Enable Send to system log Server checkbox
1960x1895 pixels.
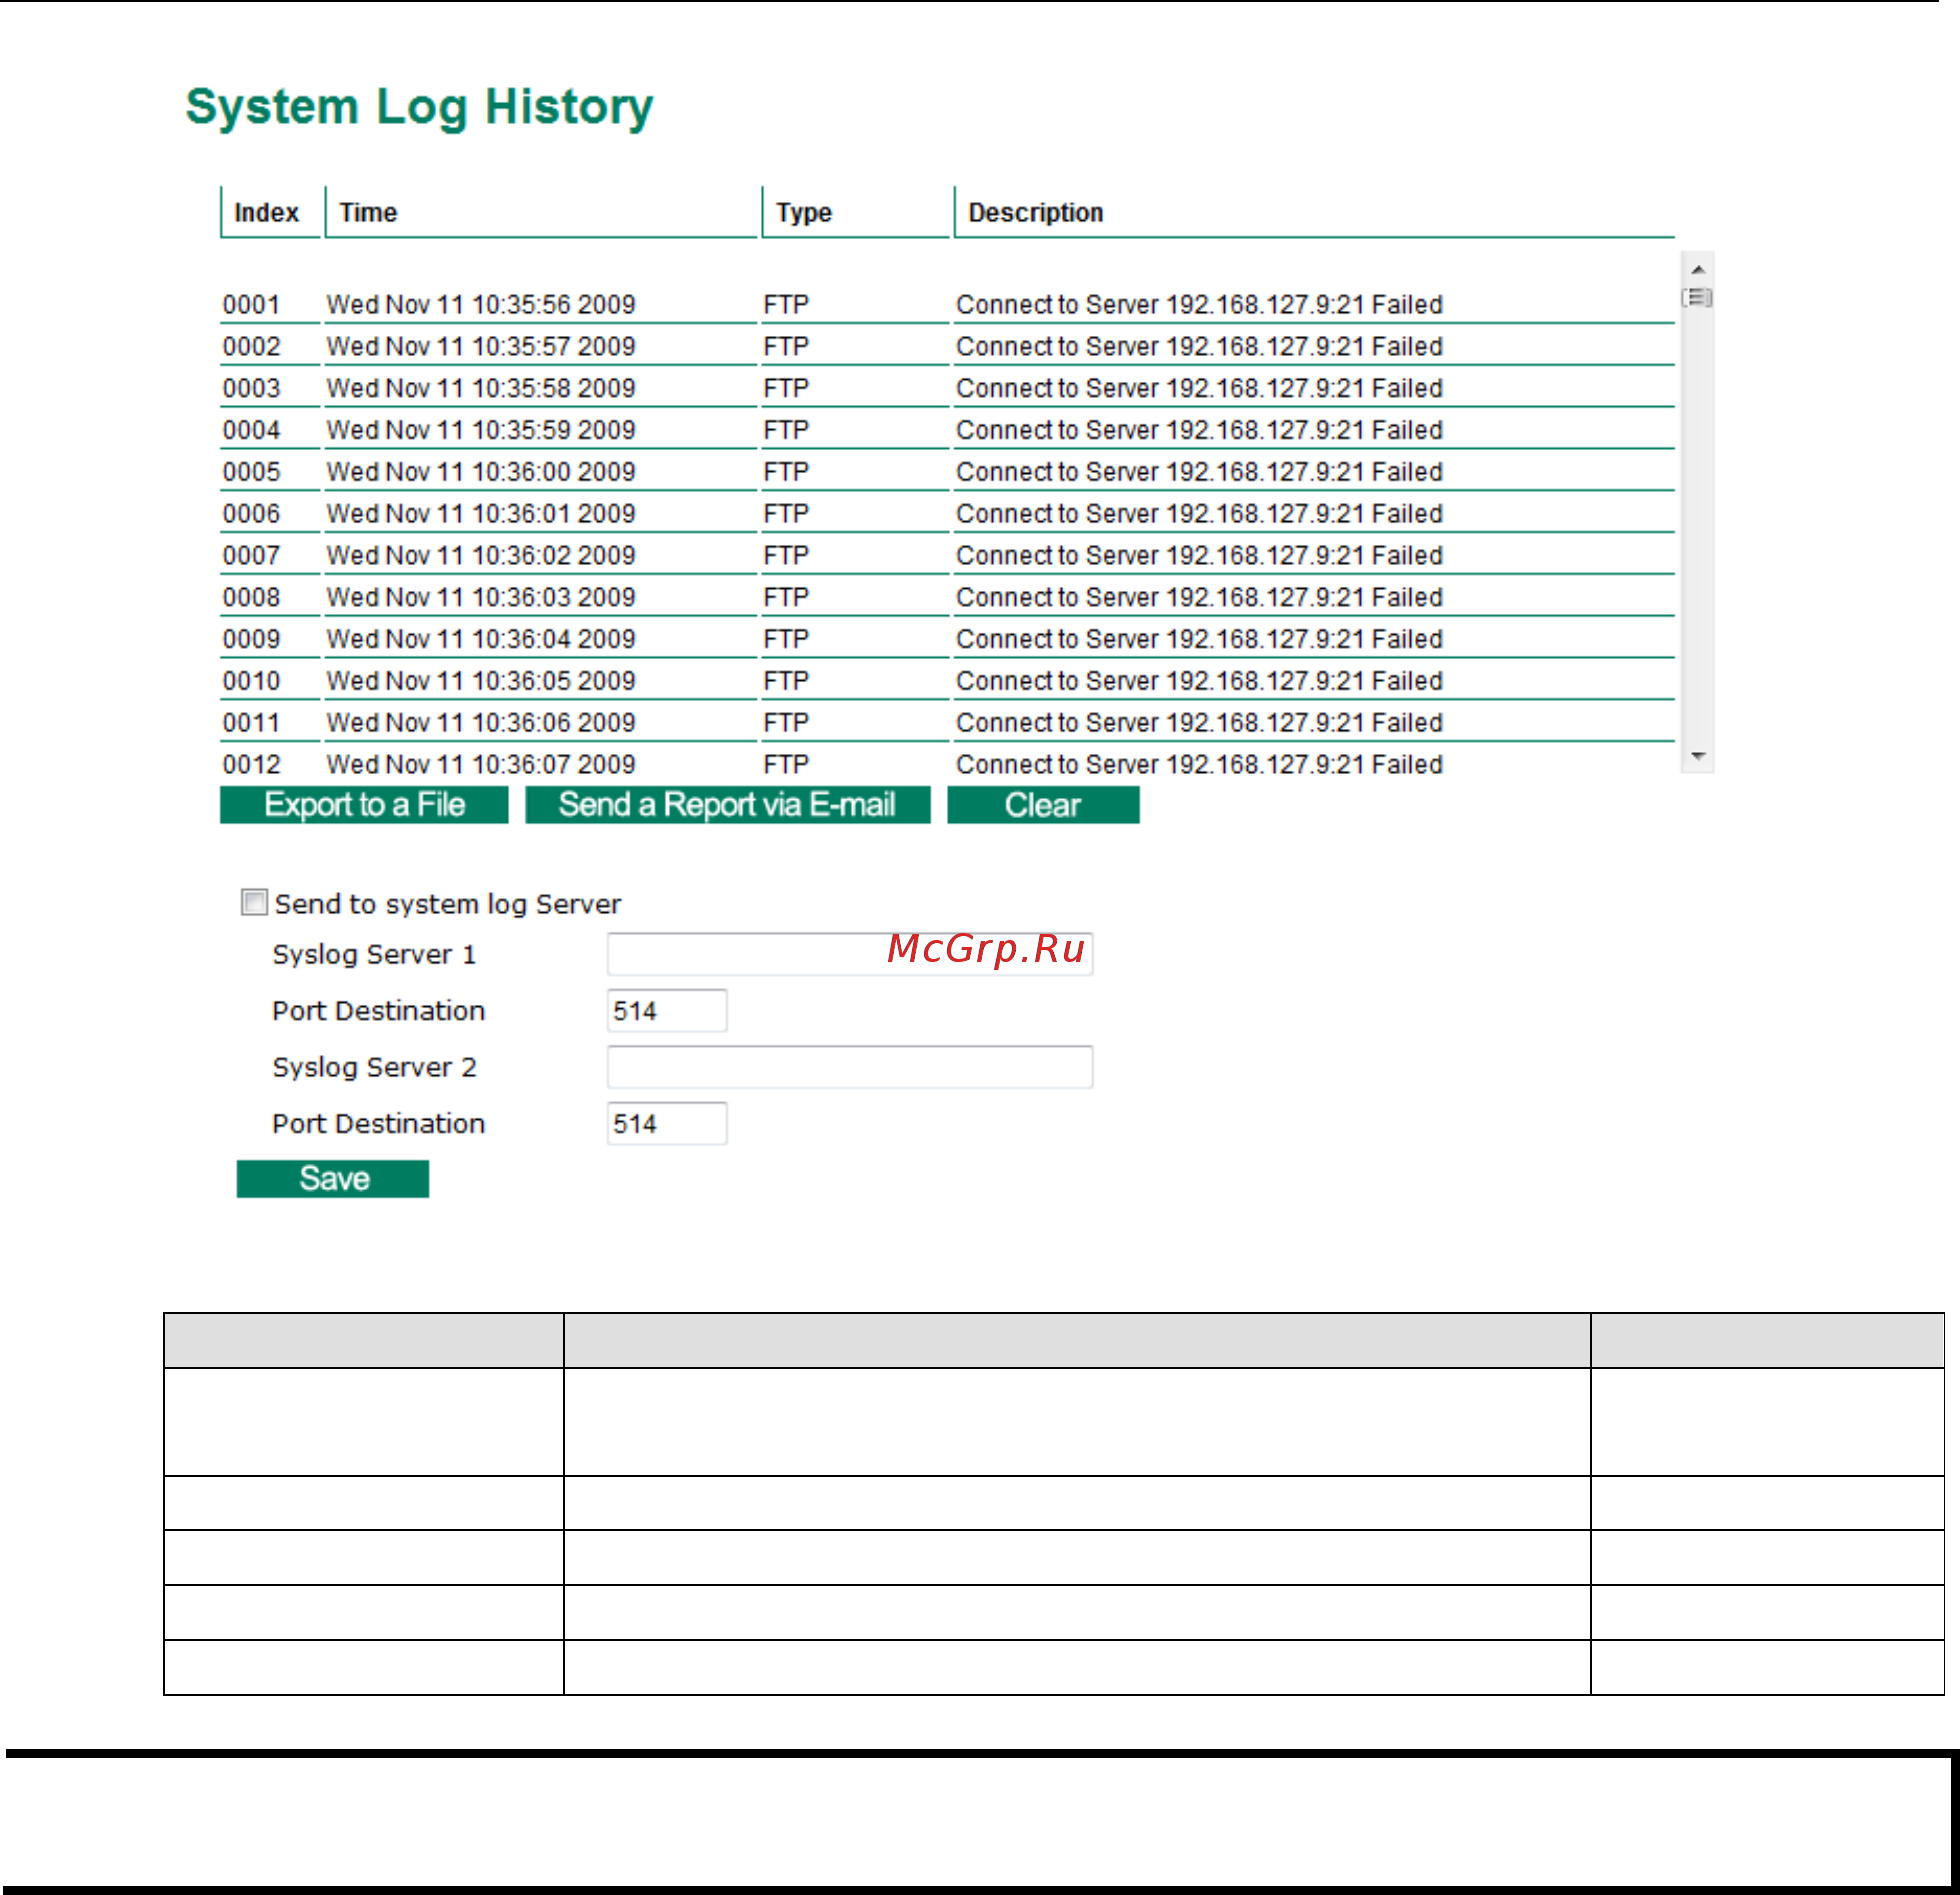coord(254,902)
